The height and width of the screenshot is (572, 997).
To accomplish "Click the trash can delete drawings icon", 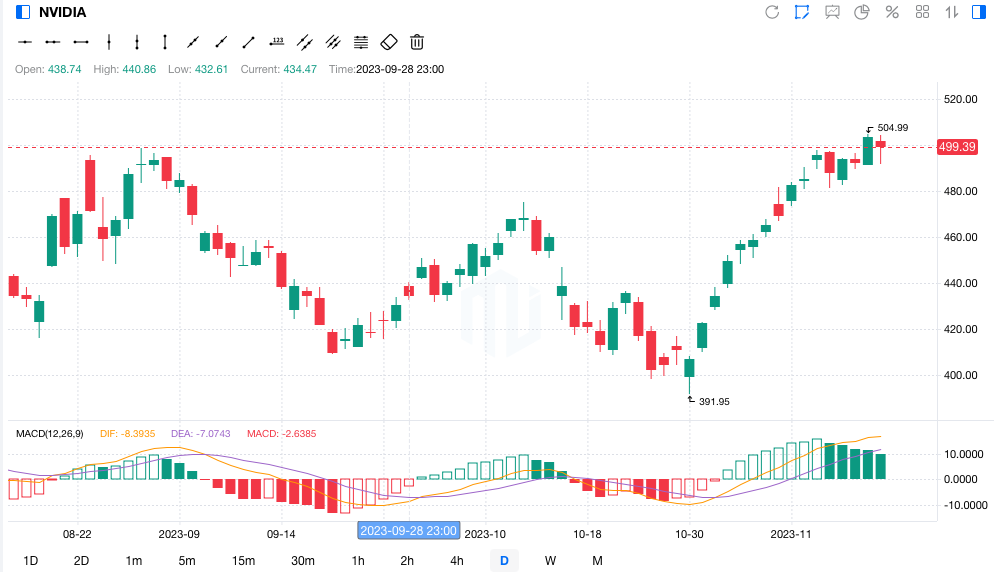I will click(x=417, y=42).
